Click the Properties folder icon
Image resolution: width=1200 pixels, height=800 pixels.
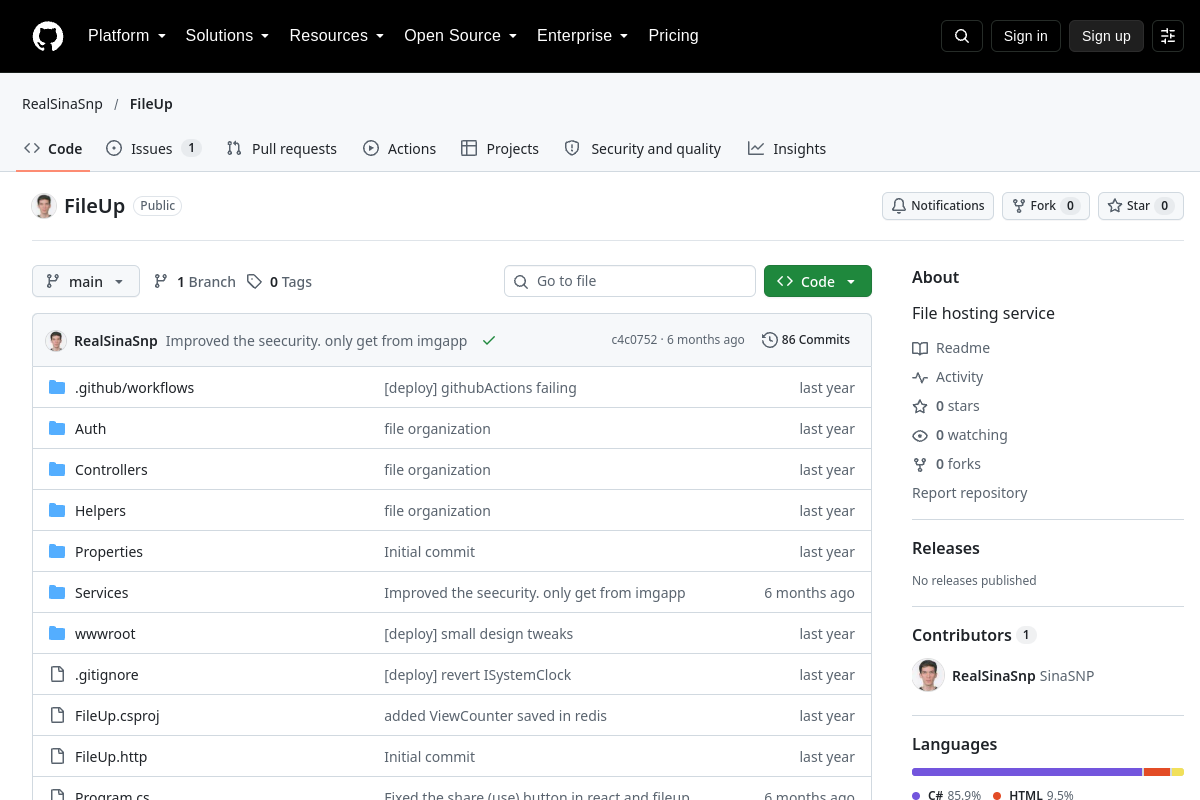57,551
